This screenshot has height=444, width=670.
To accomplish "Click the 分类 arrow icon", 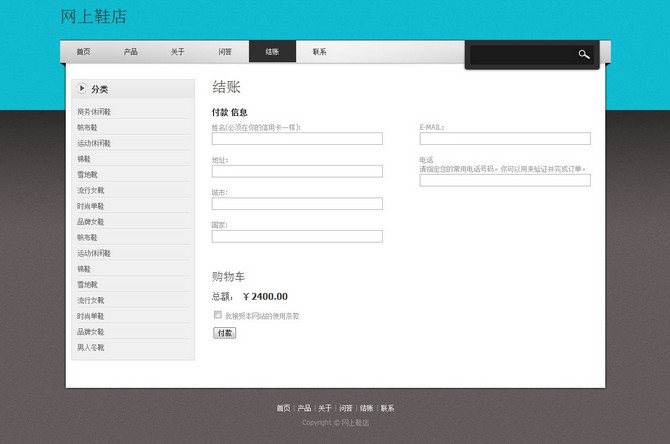I will pos(82,89).
